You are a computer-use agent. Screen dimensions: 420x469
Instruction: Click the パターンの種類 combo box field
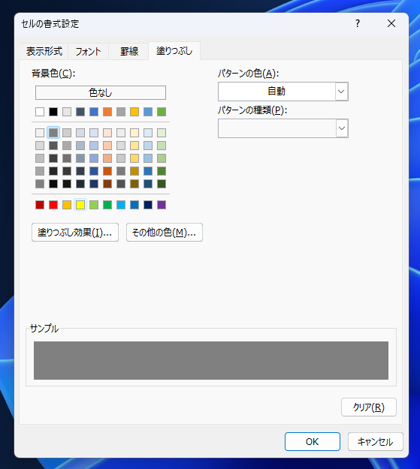click(283, 128)
